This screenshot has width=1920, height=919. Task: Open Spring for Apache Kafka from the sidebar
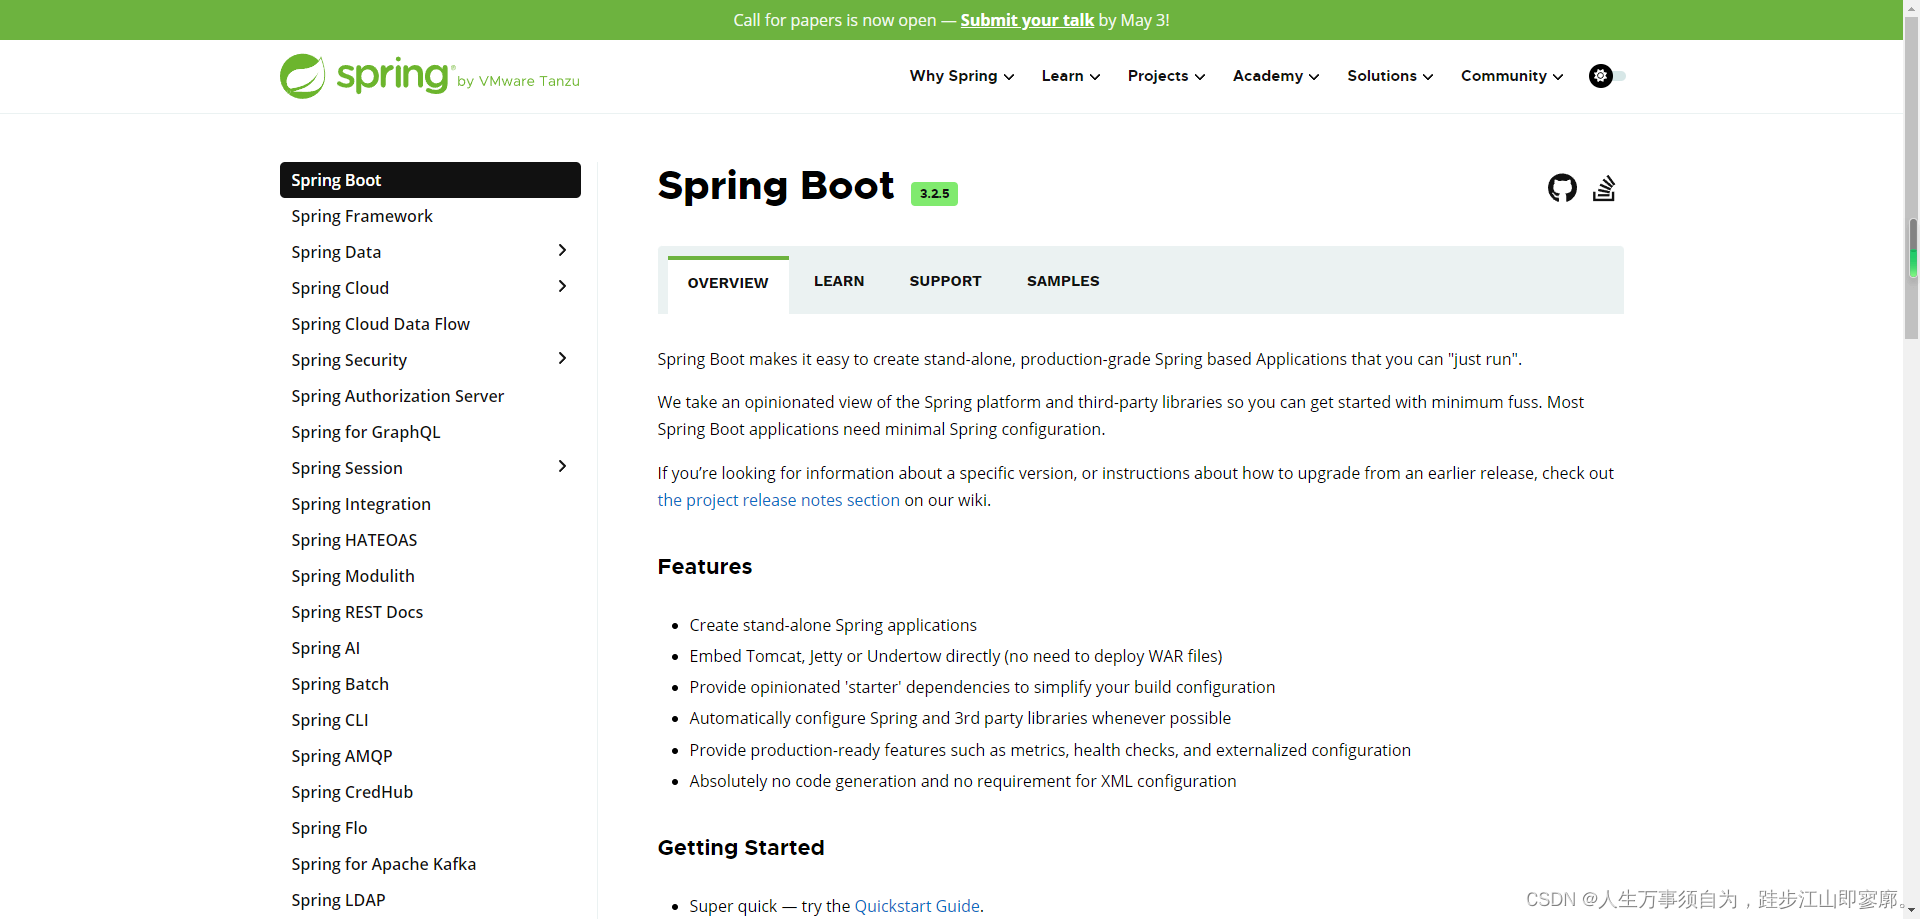point(383,864)
